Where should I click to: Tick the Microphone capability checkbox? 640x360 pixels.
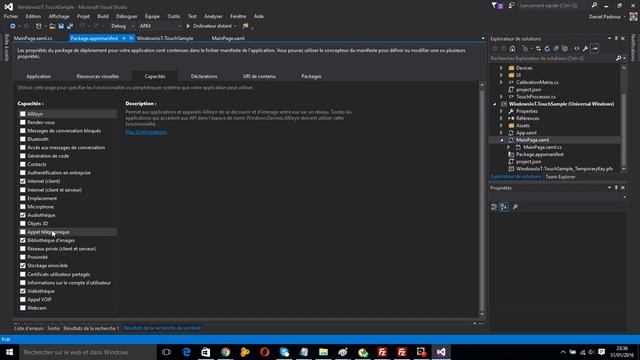(23, 207)
